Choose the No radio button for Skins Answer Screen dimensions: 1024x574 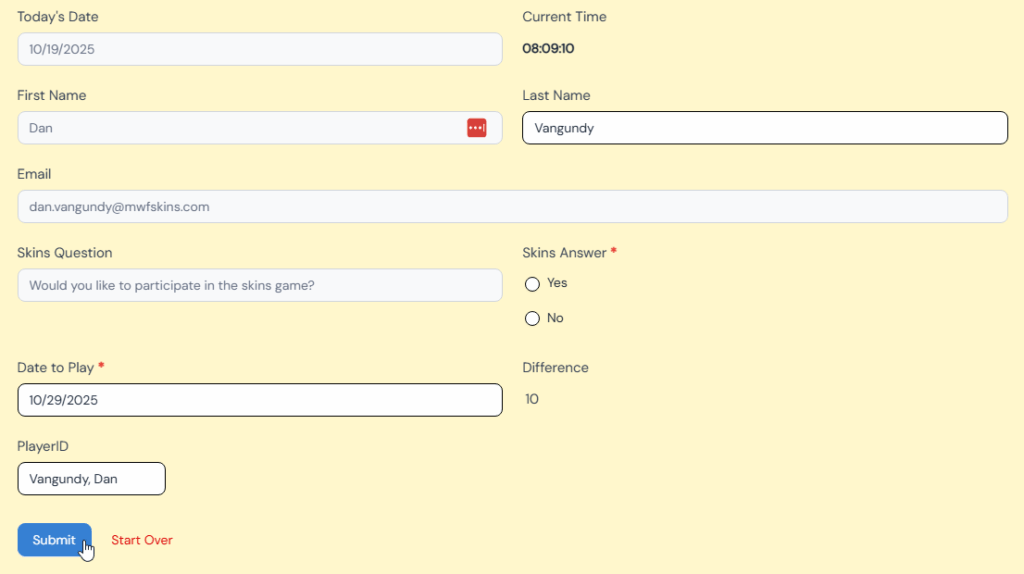pyautogui.click(x=532, y=319)
